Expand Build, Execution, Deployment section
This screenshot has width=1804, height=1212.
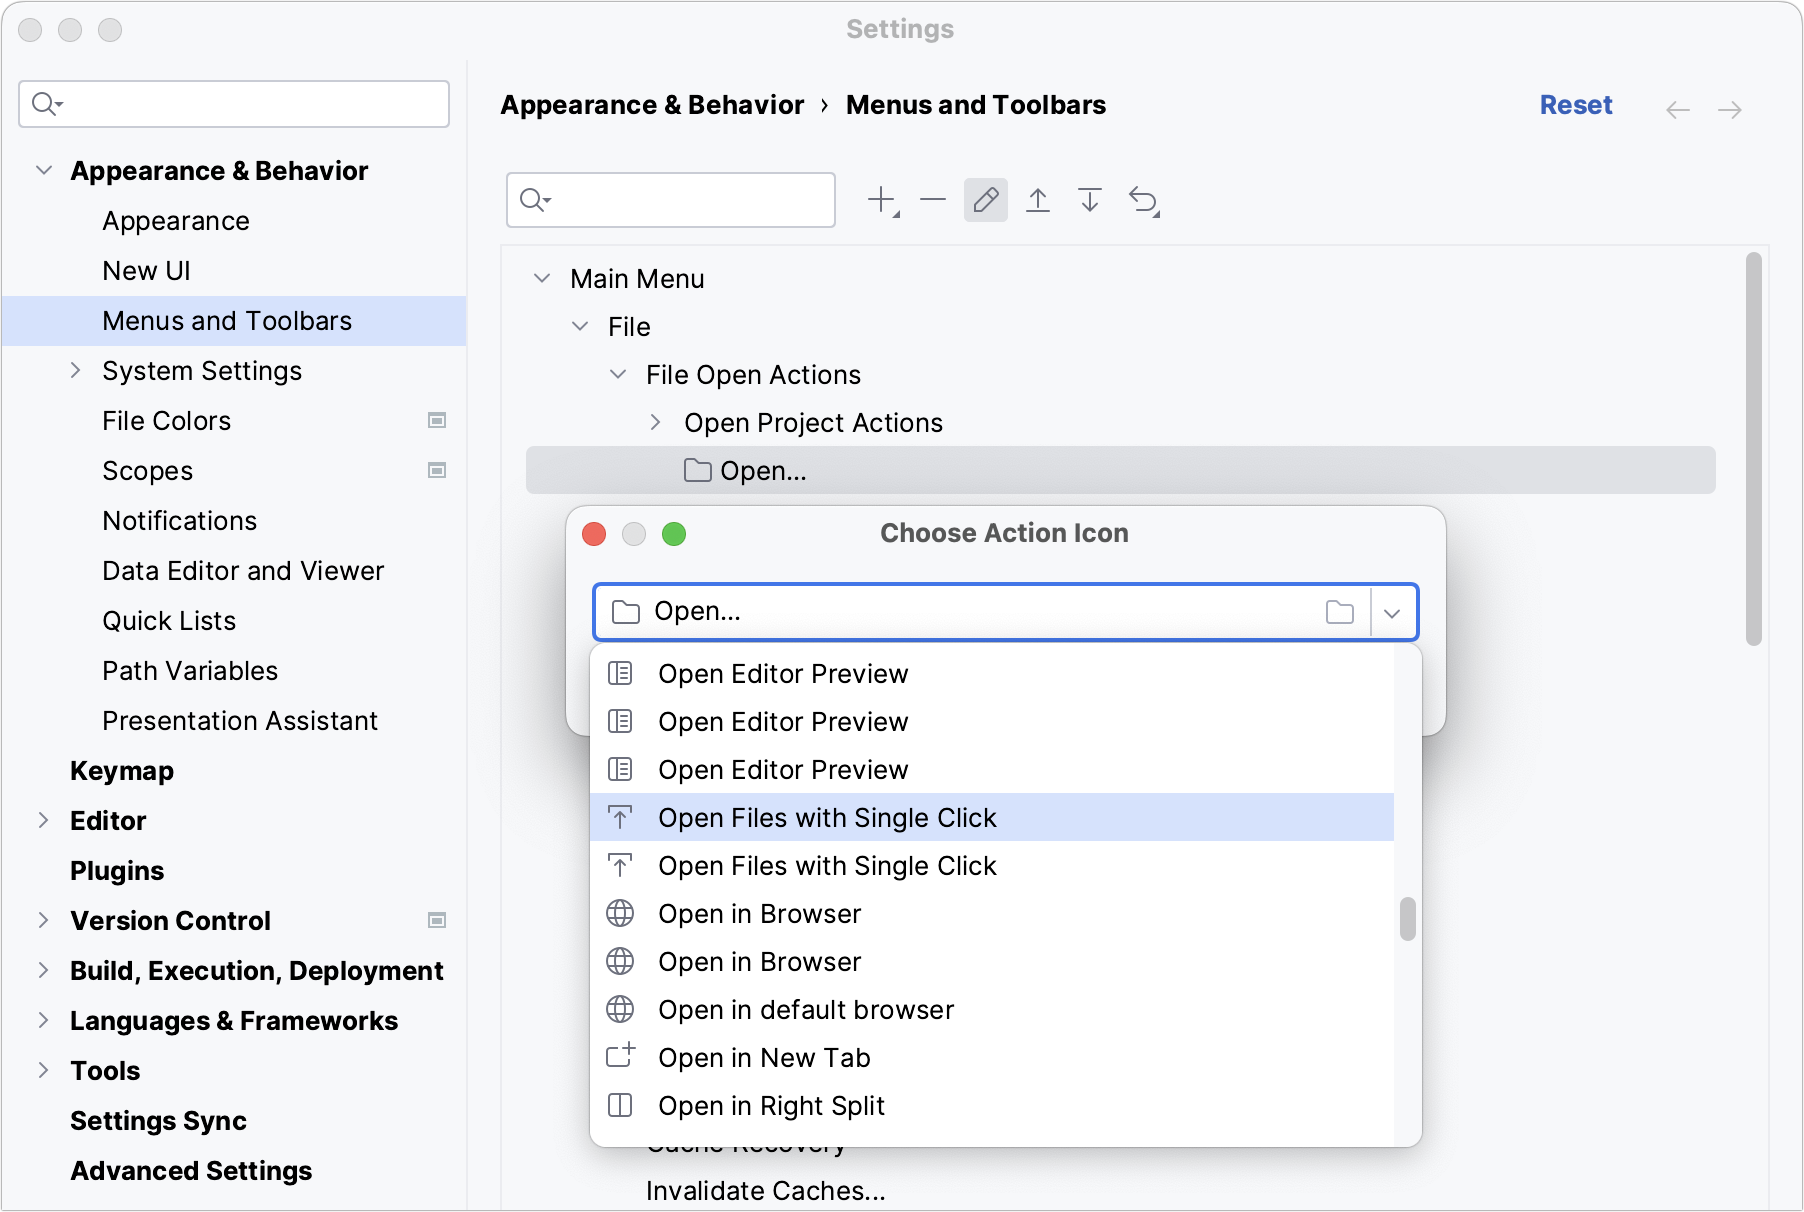pyautogui.click(x=43, y=970)
